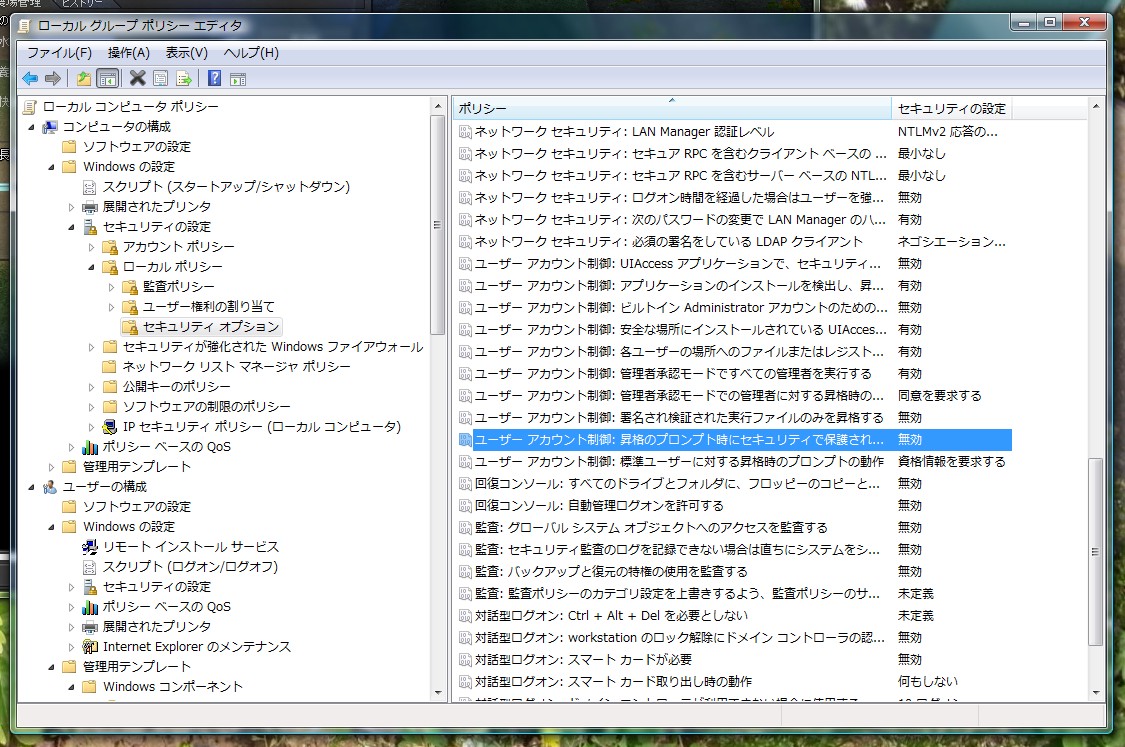Click the Forward arrow in toolbar

53,78
